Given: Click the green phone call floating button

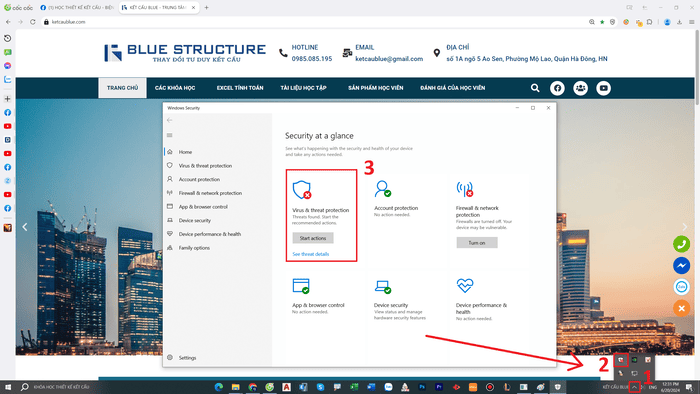Looking at the screenshot, I should click(682, 244).
